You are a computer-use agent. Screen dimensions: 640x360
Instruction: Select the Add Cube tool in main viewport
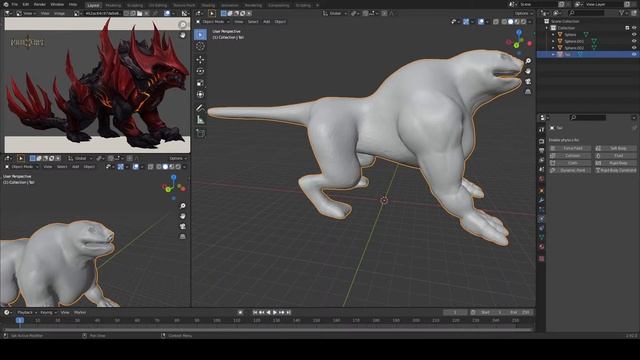[200, 133]
